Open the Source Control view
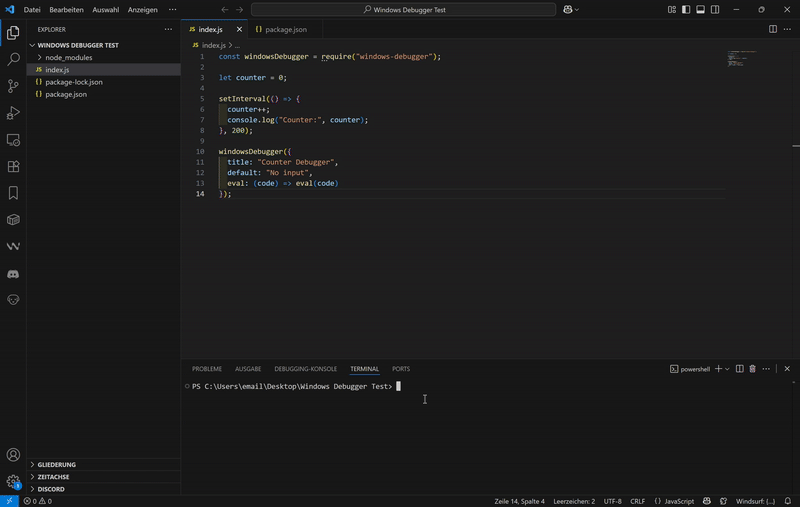 tap(13, 87)
